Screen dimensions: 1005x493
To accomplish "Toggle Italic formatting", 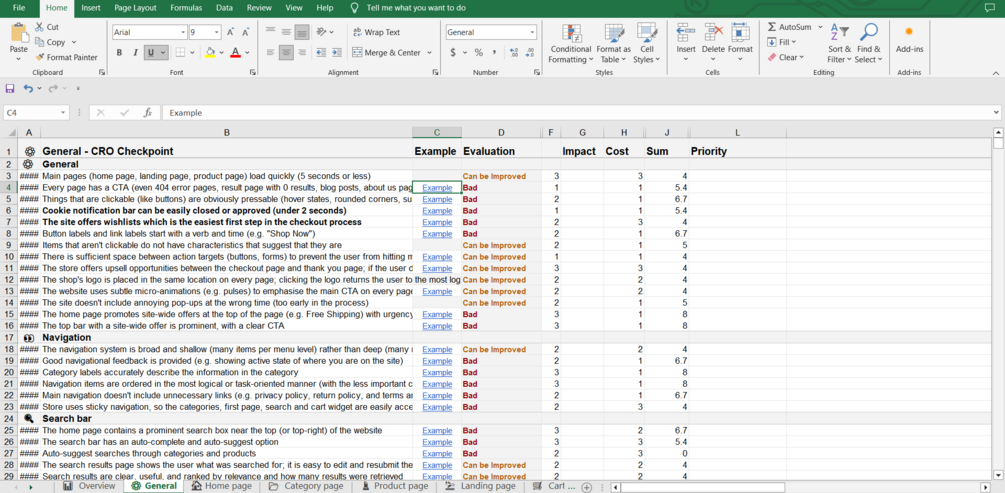I will click(135, 53).
